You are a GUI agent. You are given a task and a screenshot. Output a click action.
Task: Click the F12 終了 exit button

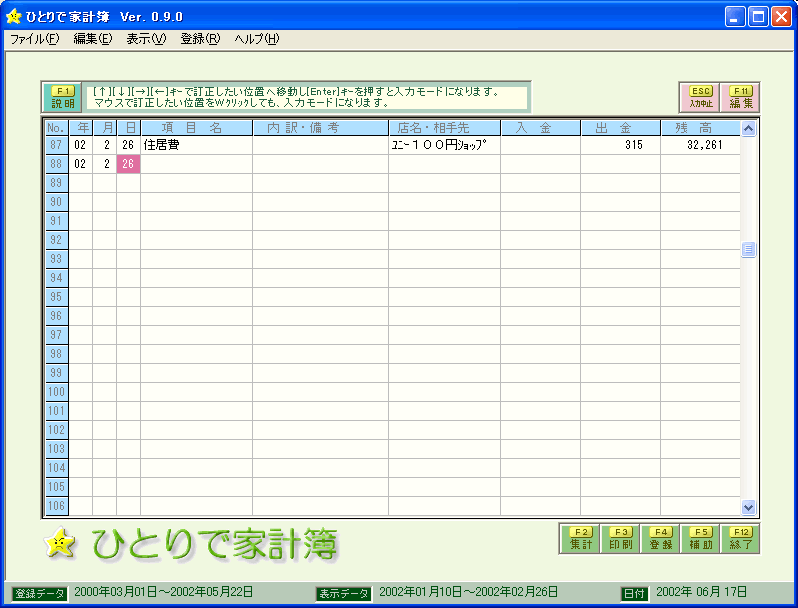741,539
